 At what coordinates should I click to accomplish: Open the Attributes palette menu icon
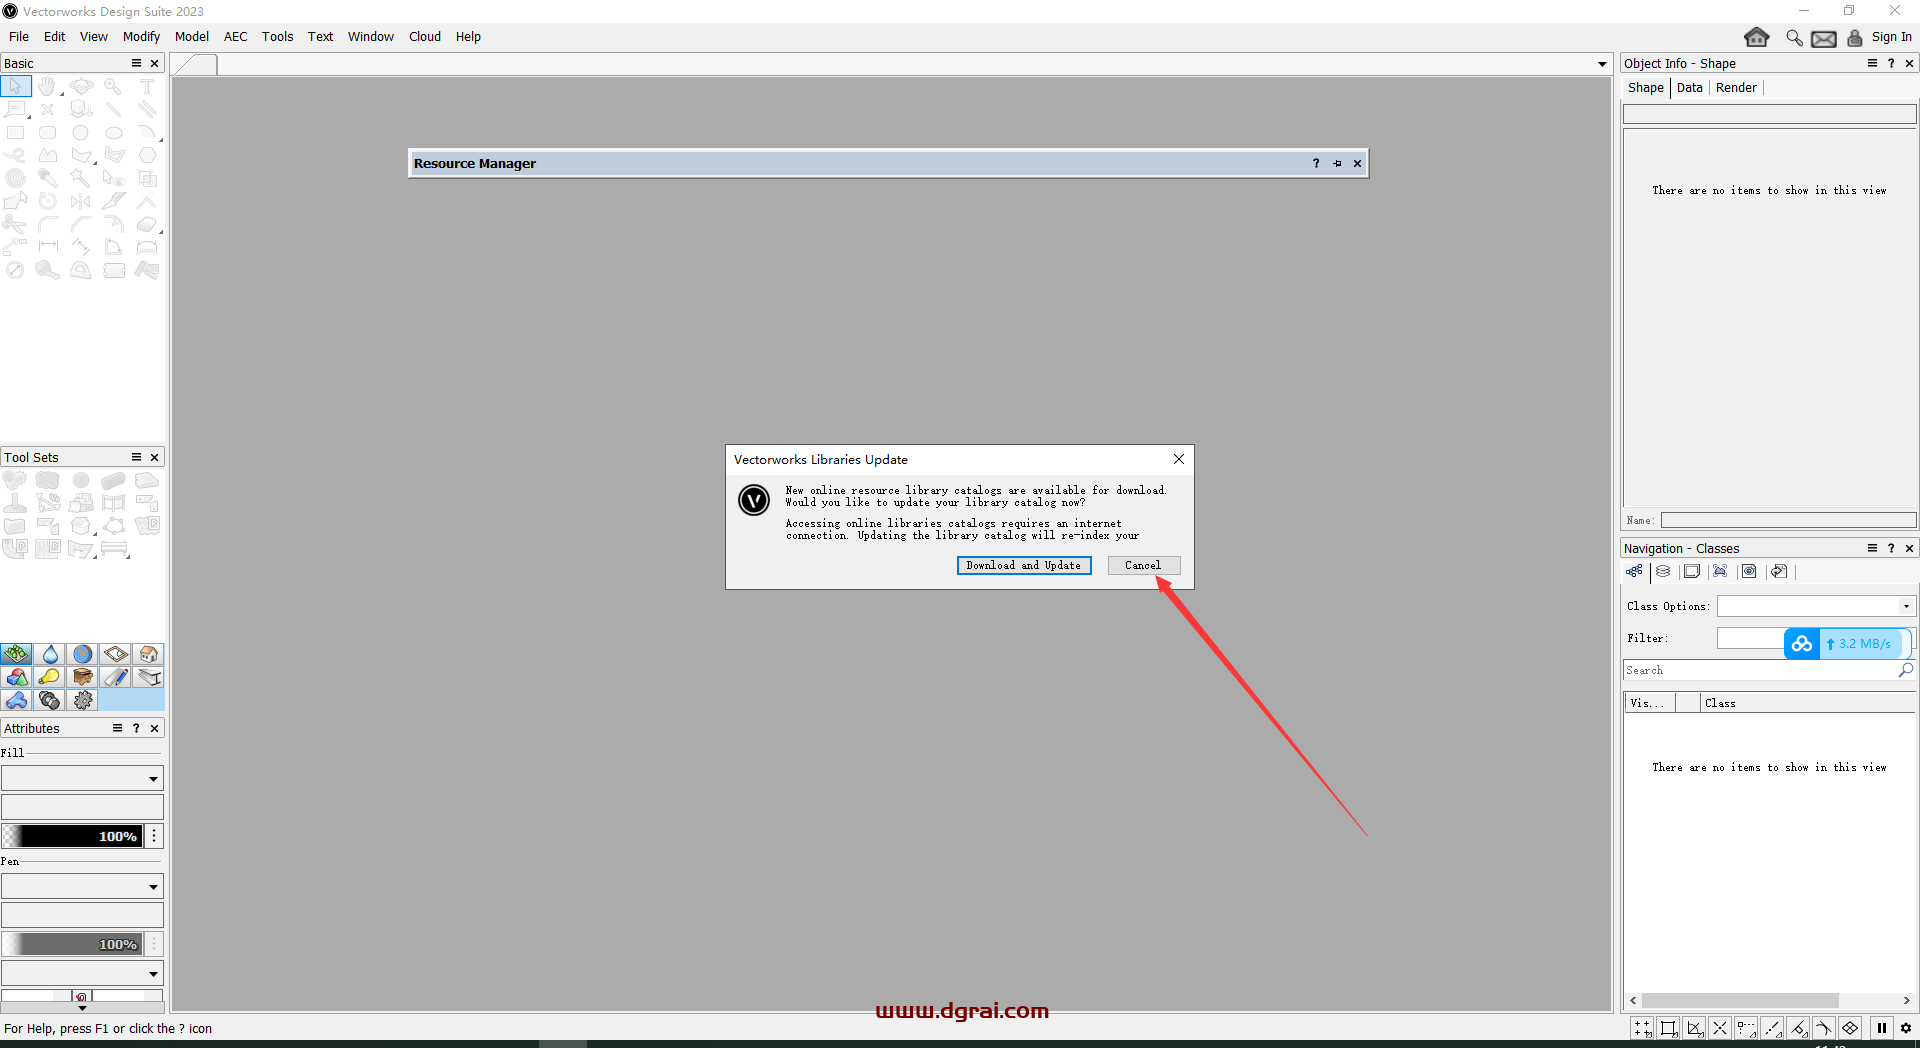[x=117, y=728]
